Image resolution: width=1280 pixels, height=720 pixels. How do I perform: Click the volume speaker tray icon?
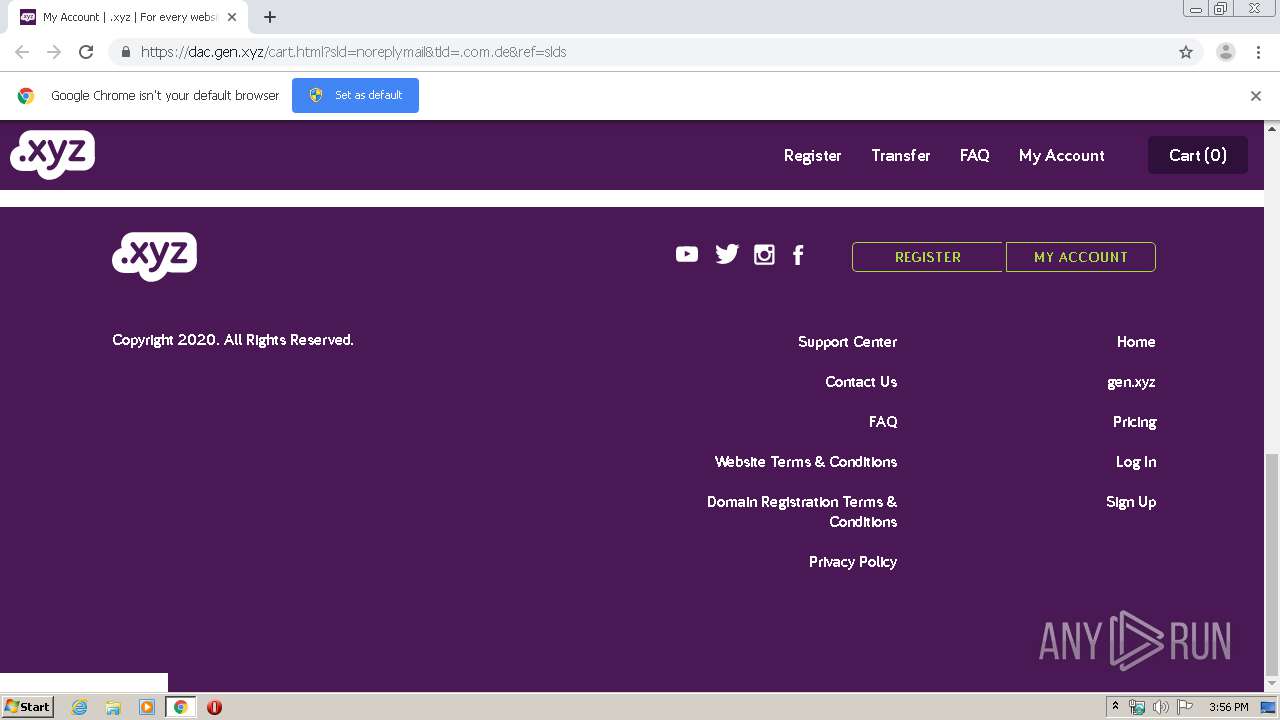pos(1161,707)
